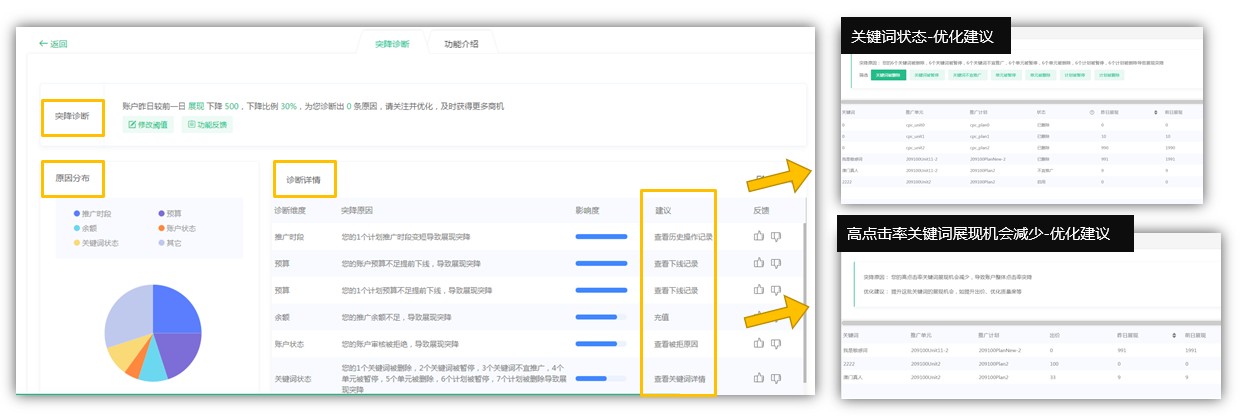Thumbs up the 账户预算不足 diagnosis row

pyautogui.click(x=758, y=263)
